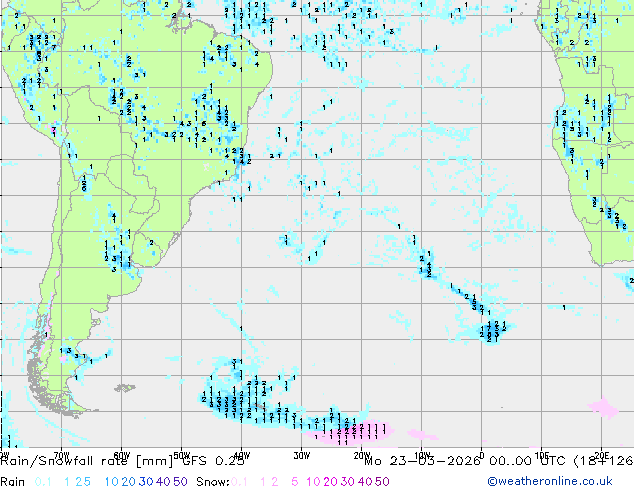Click the 10W longitude axis label
The width and height of the screenshot is (634, 490).
click(422, 455)
